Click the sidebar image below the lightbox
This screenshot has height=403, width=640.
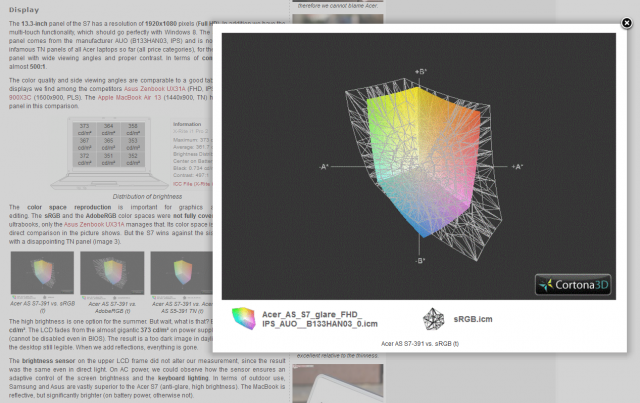[x=338, y=381]
